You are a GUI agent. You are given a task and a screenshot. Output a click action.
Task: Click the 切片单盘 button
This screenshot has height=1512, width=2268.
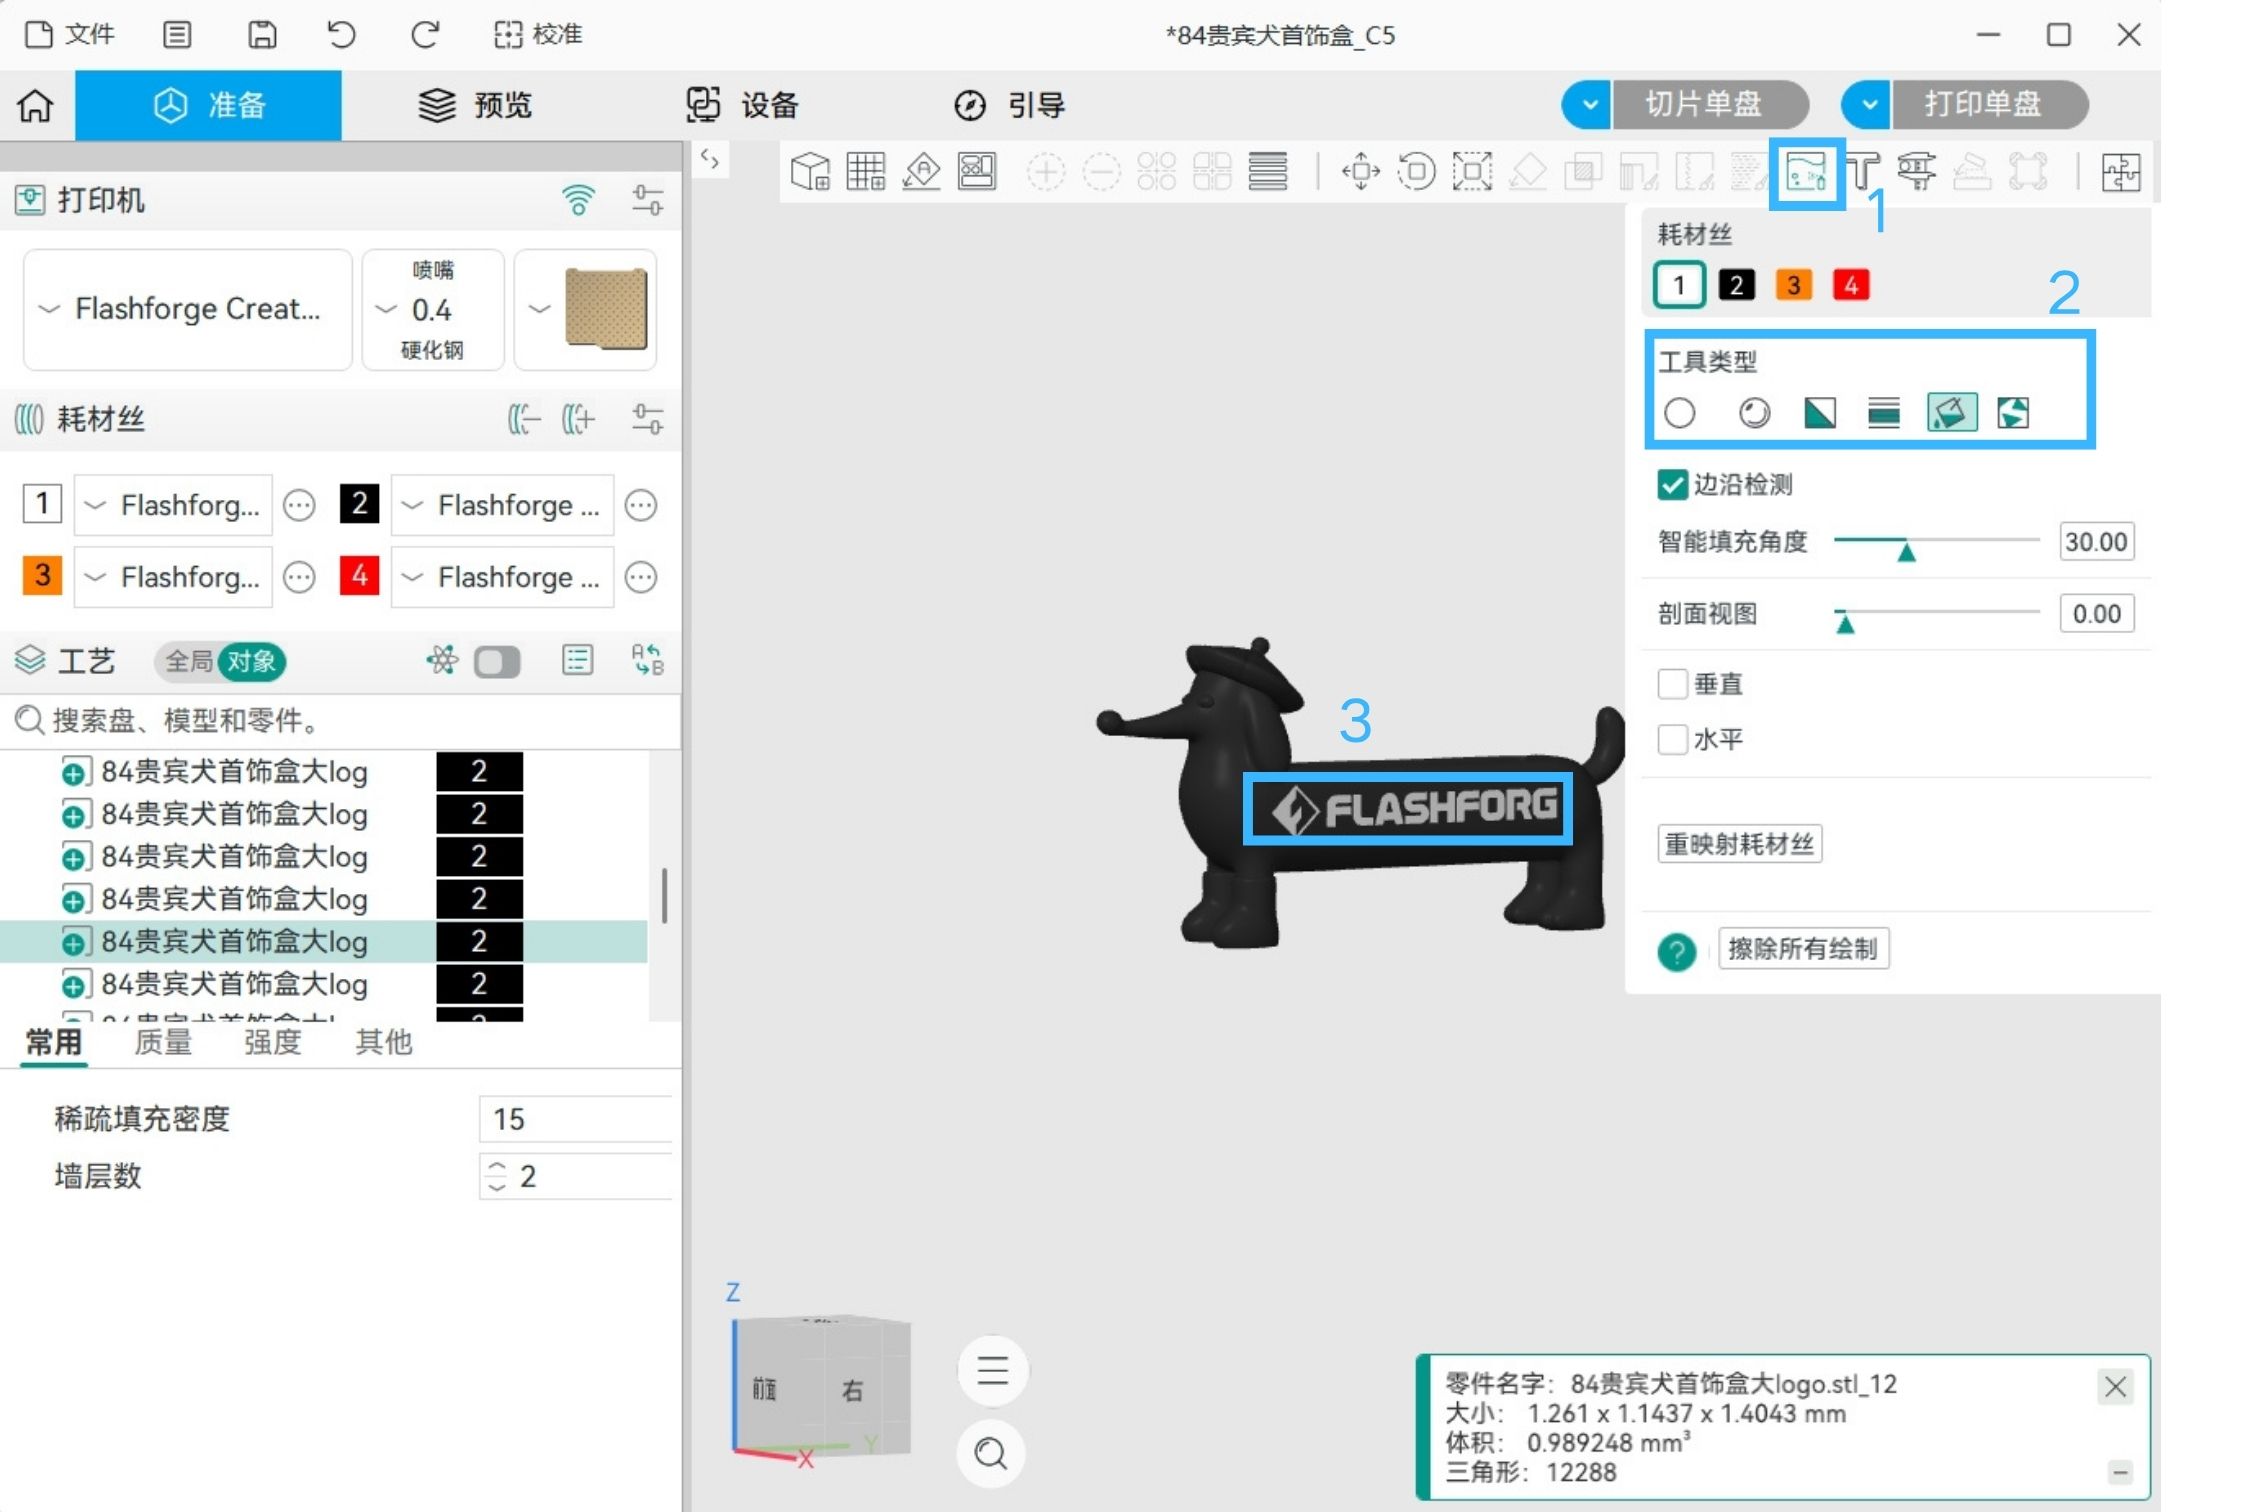tap(1710, 104)
